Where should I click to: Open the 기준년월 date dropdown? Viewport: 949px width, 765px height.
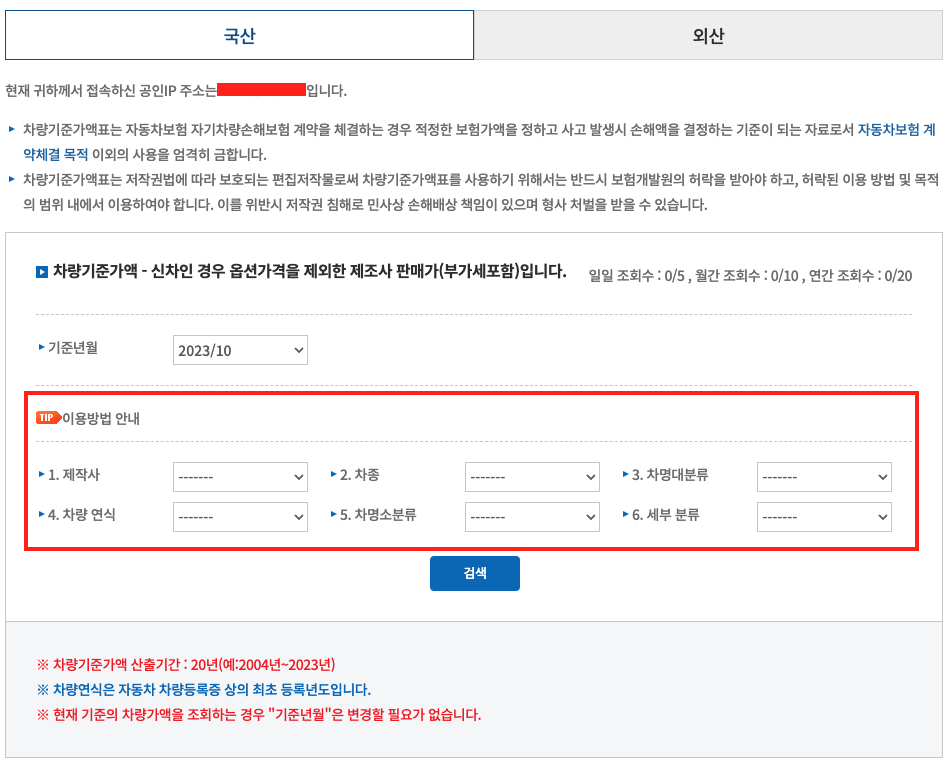coord(240,350)
